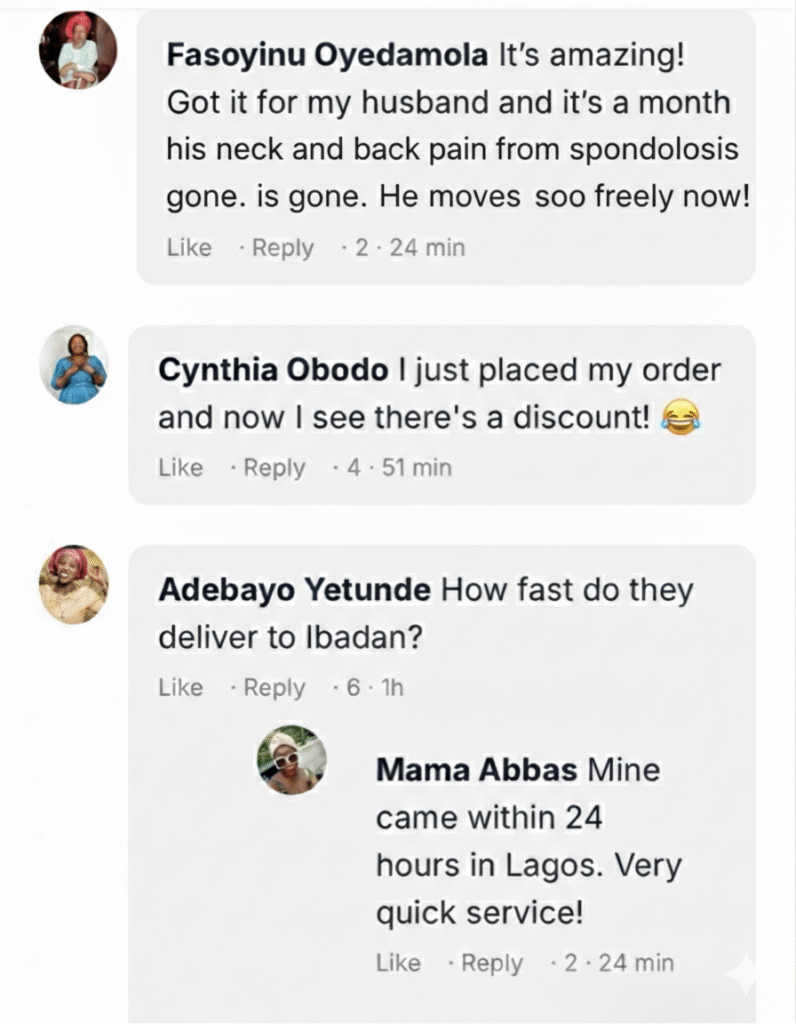Open Fasoyinu Oyedamola's profile name link
This screenshot has height=1024, width=796.
[x=328, y=56]
